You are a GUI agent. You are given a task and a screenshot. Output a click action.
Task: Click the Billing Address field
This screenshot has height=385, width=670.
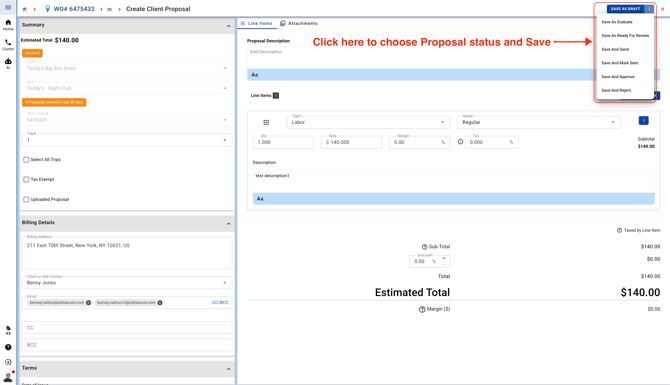127,253
